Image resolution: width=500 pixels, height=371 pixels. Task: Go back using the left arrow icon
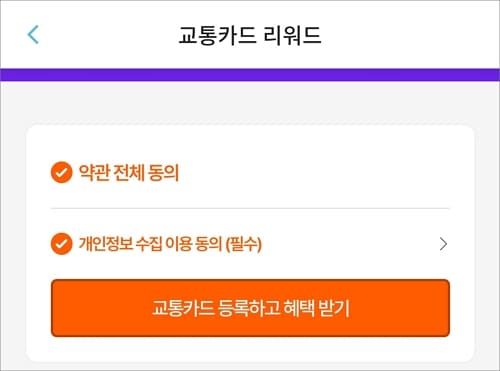point(33,34)
